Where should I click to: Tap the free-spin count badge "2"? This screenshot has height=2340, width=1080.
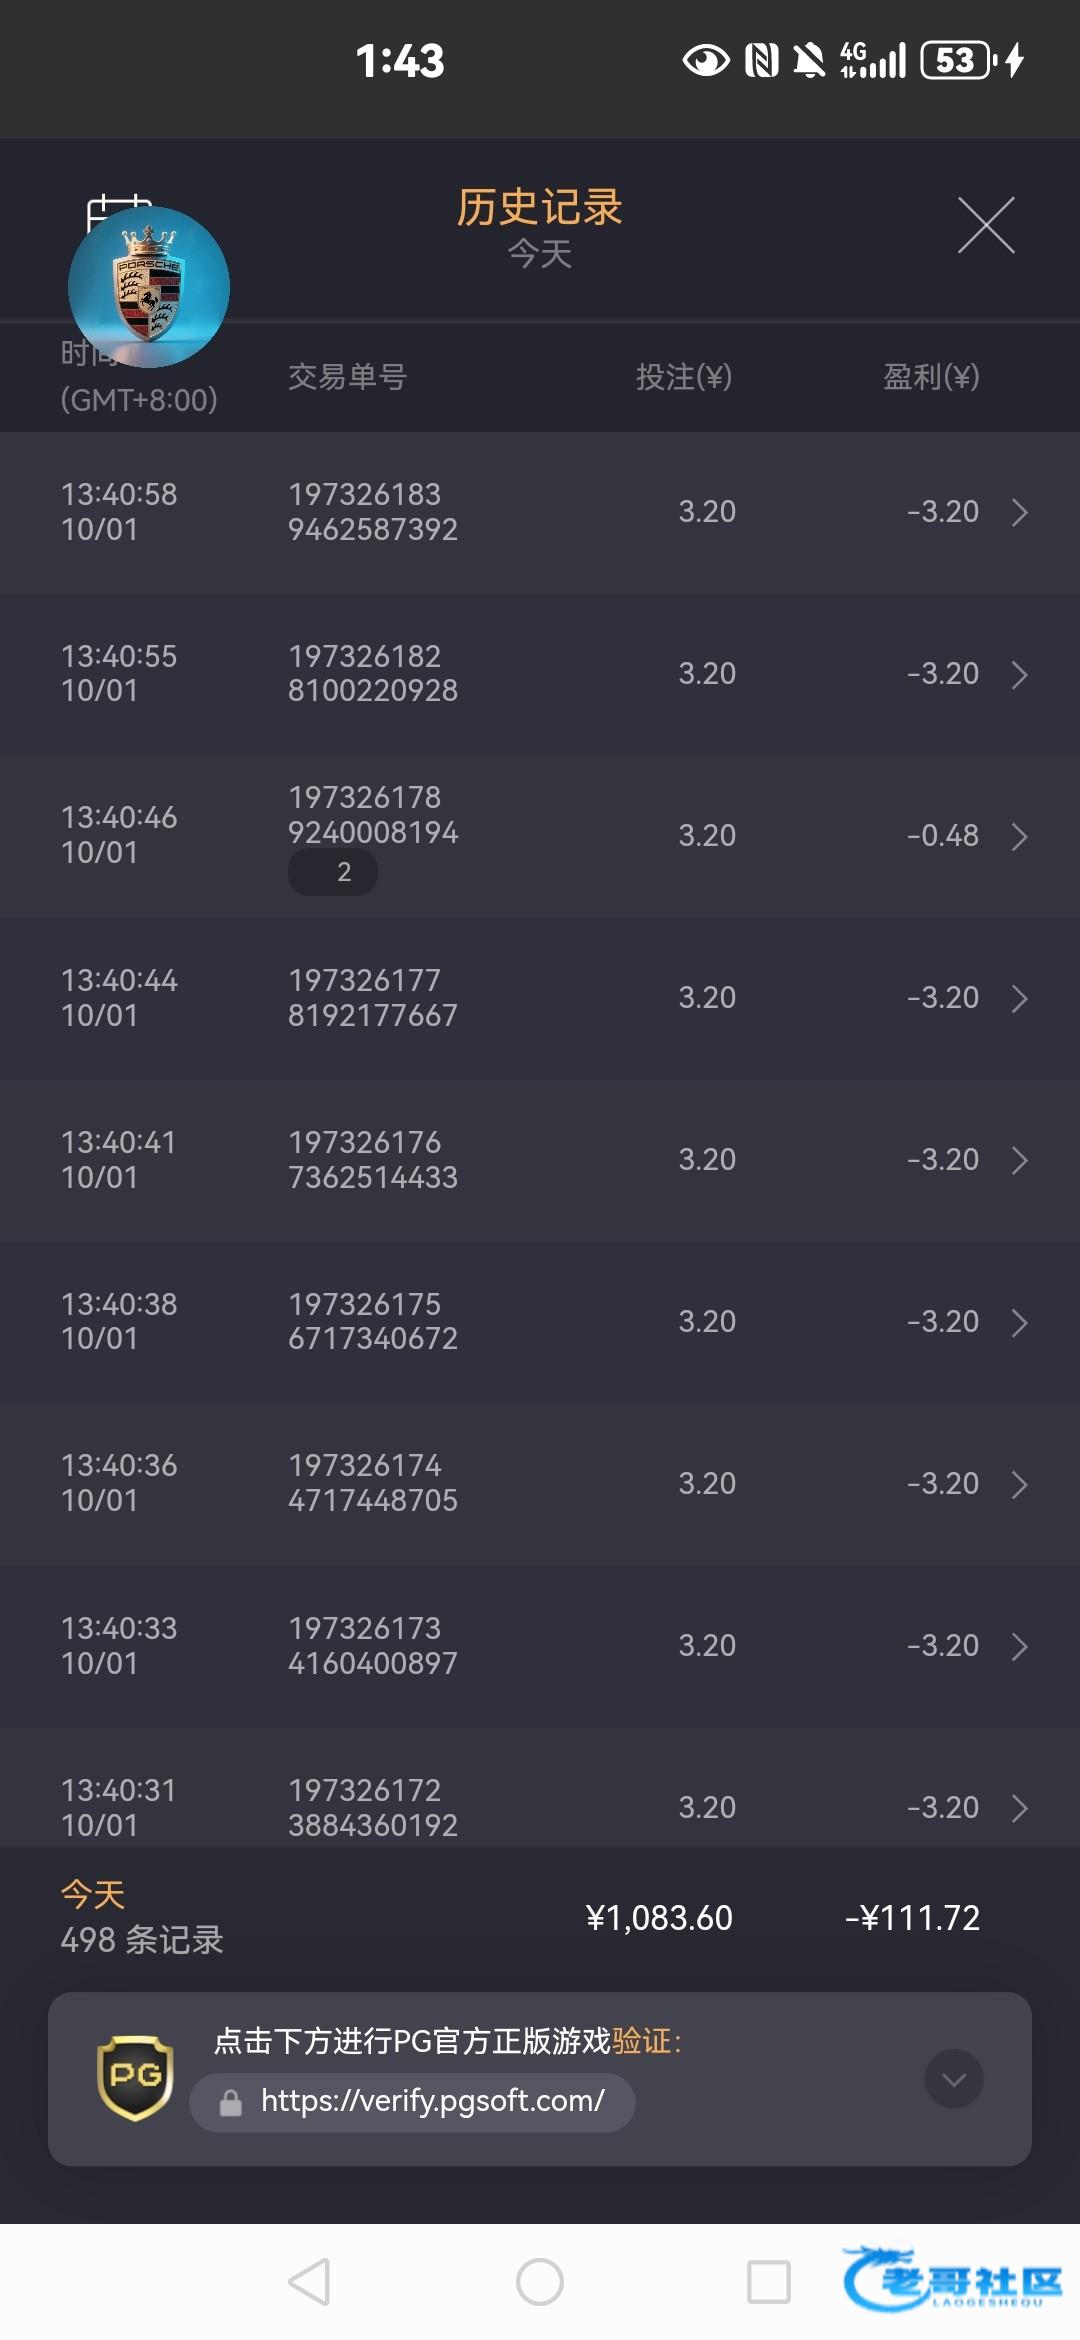(333, 872)
